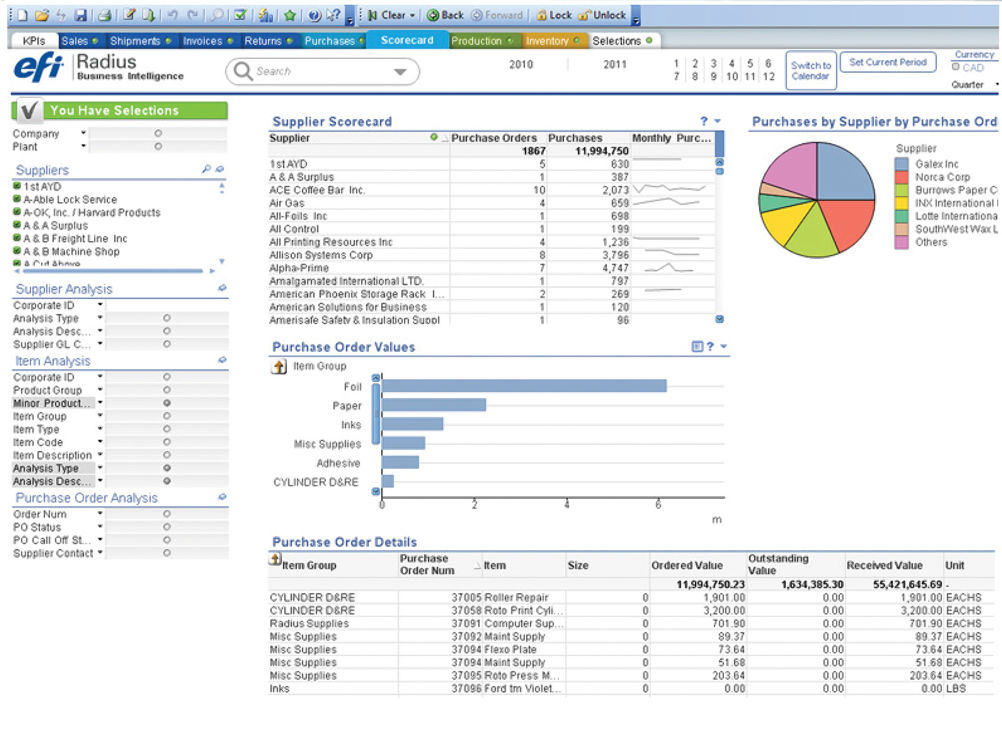1002x734 pixels.
Task: Click the Print icon in toolbar
Action: (x=105, y=15)
